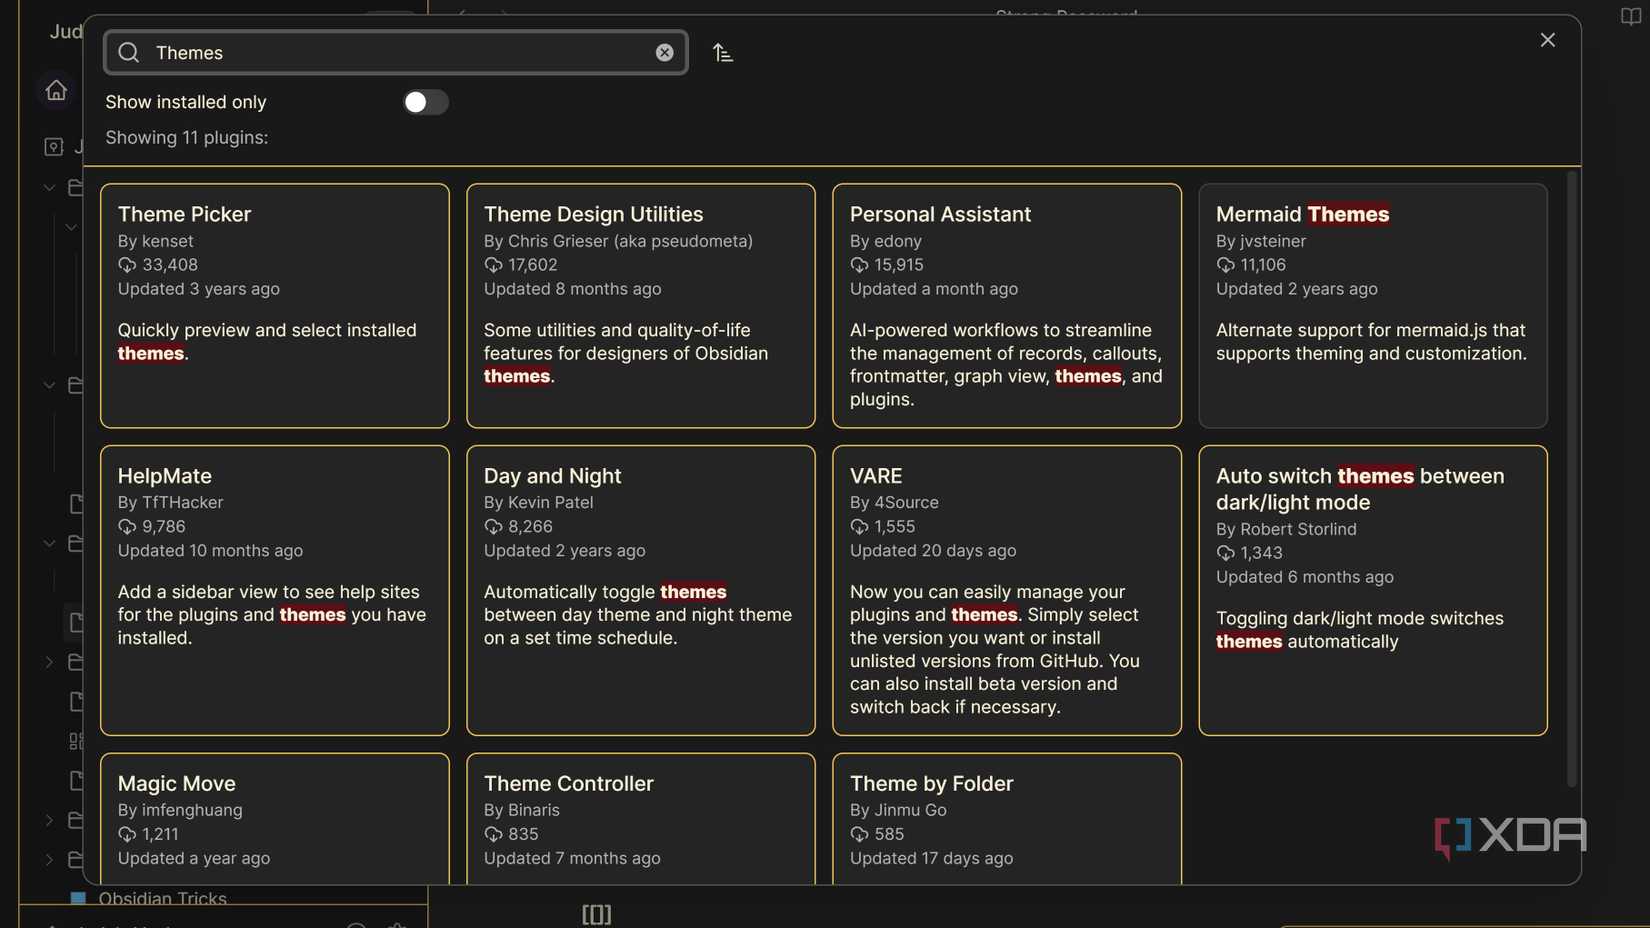1650x928 pixels.
Task: Open the HelpMate plugin card
Action: [275, 590]
